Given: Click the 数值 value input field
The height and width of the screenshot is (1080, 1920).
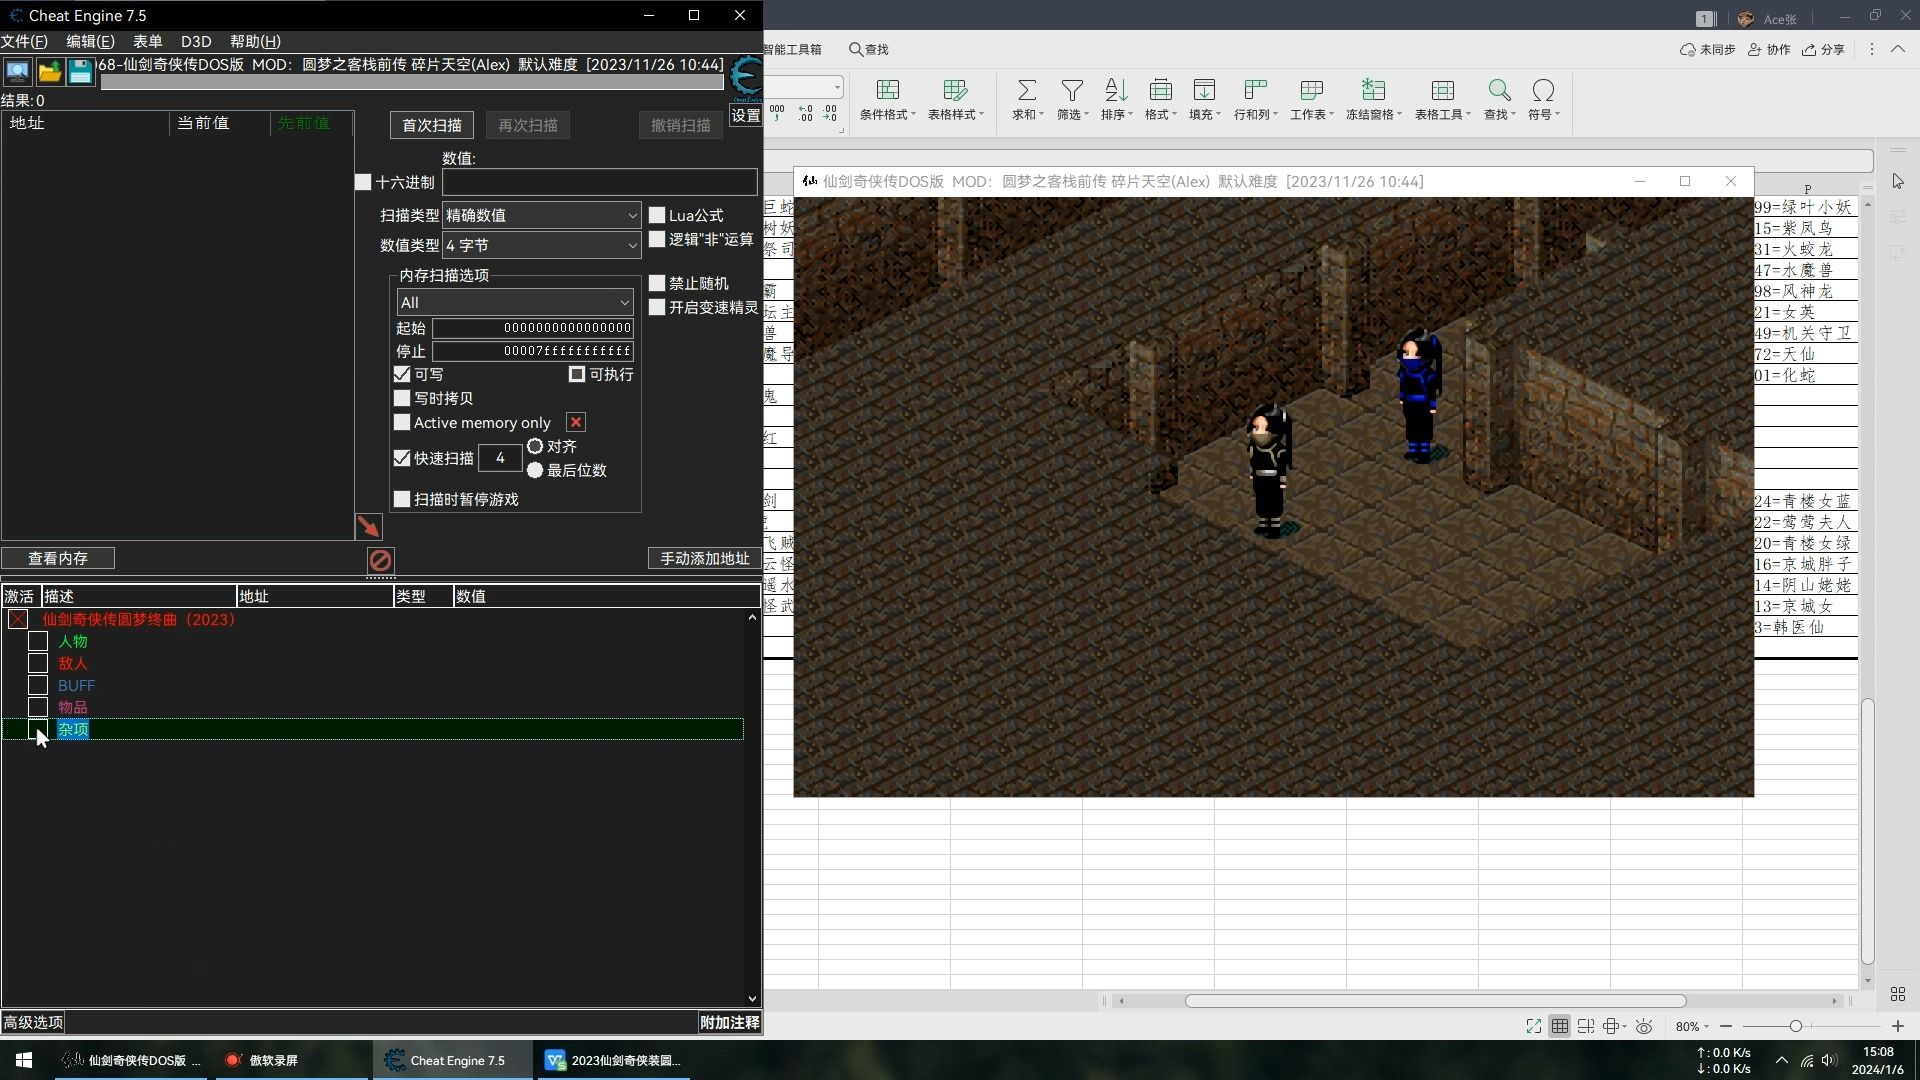Looking at the screenshot, I should tap(600, 182).
